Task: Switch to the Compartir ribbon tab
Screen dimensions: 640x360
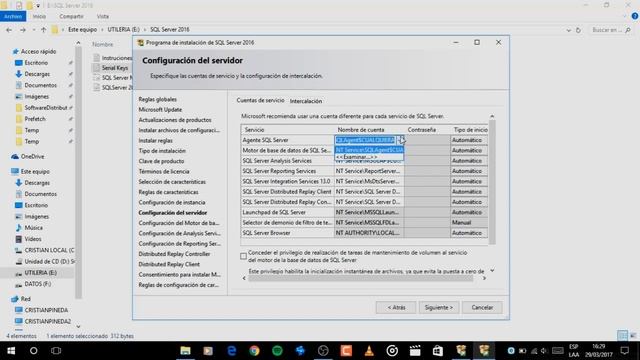Action: pyautogui.click(x=71, y=16)
